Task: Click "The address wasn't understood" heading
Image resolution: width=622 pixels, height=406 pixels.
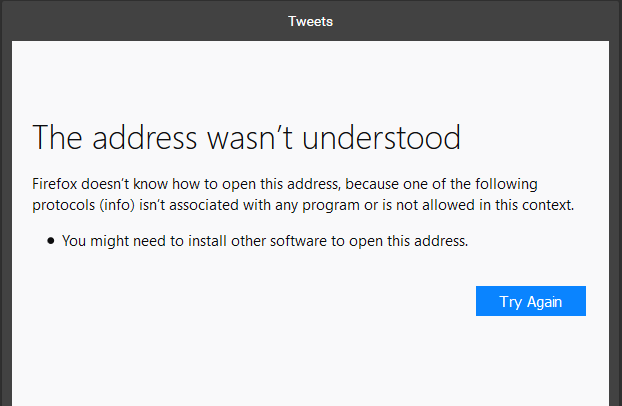Action: [247, 138]
